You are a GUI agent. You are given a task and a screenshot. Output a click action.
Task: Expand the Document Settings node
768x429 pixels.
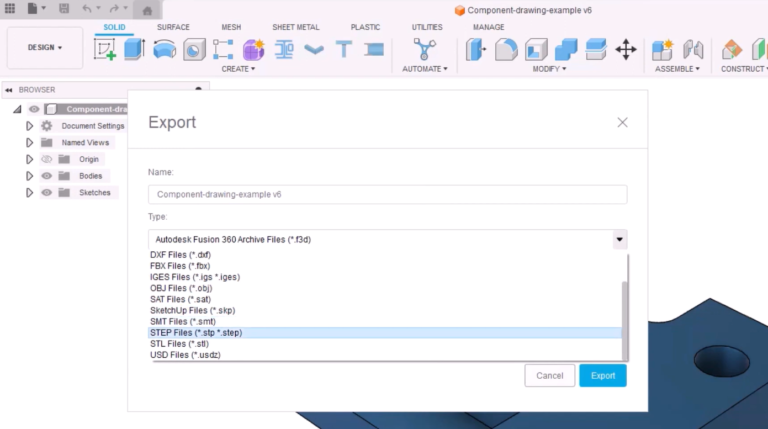[x=30, y=126]
